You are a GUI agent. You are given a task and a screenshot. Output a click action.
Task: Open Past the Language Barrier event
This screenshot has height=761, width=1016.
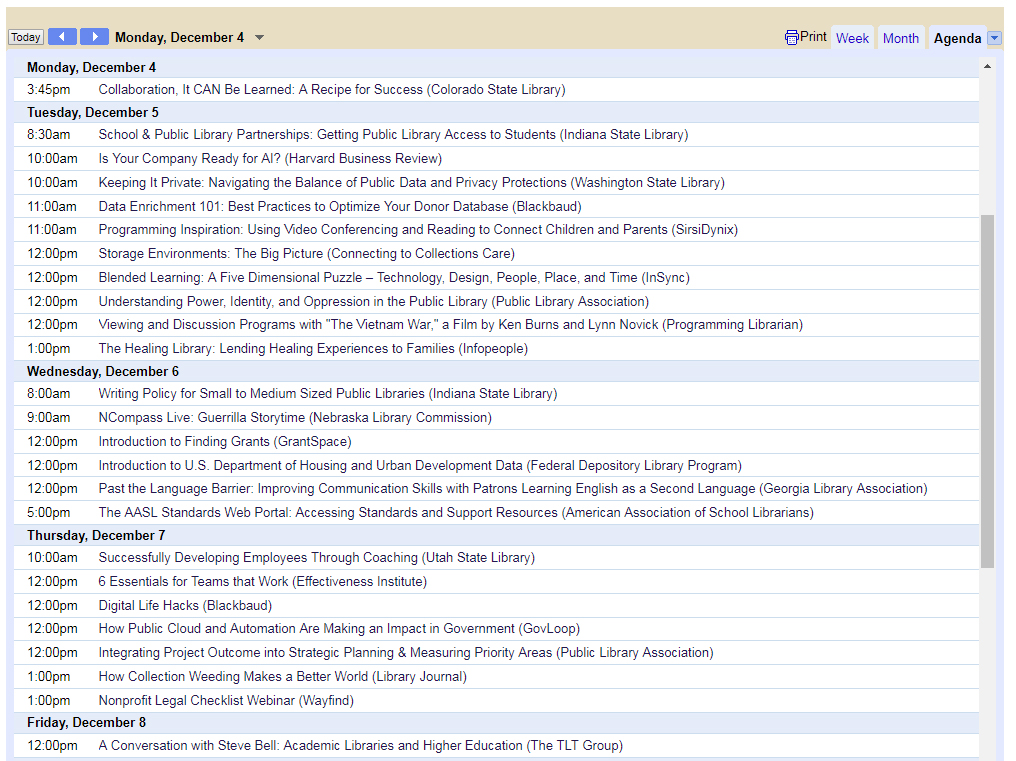click(513, 489)
